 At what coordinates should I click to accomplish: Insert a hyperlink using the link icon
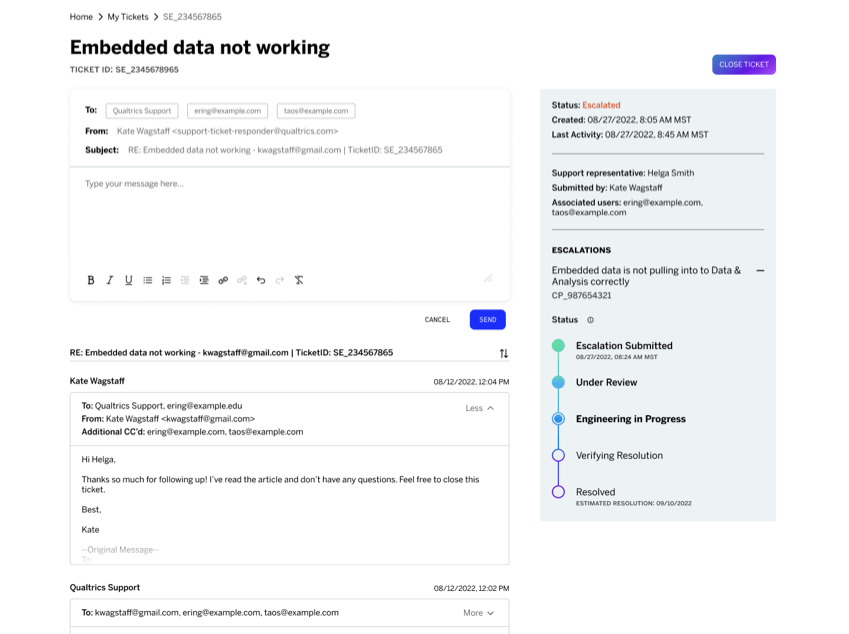[x=223, y=280]
